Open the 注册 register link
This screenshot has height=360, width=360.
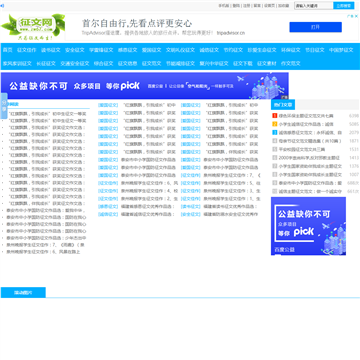click(x=246, y=6)
